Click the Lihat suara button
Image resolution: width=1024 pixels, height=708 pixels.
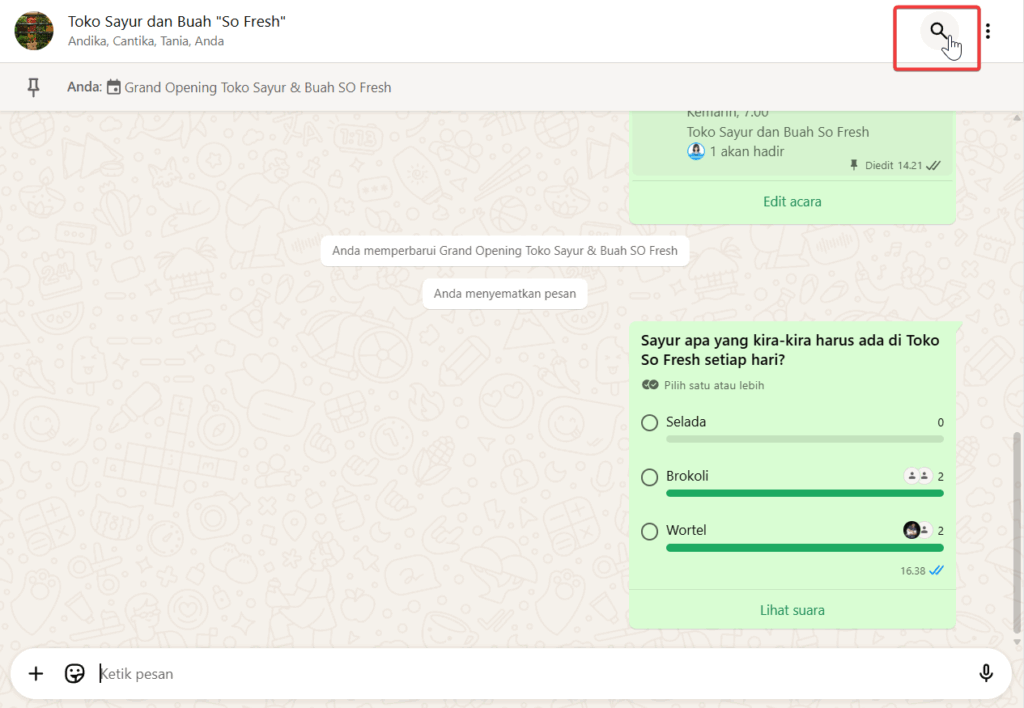tap(792, 610)
